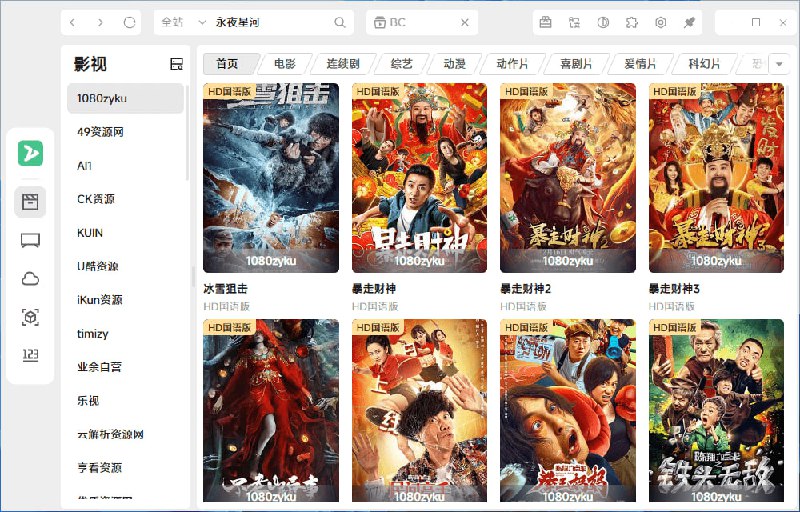
Task: Switch to the 电影 tab
Action: (x=284, y=64)
